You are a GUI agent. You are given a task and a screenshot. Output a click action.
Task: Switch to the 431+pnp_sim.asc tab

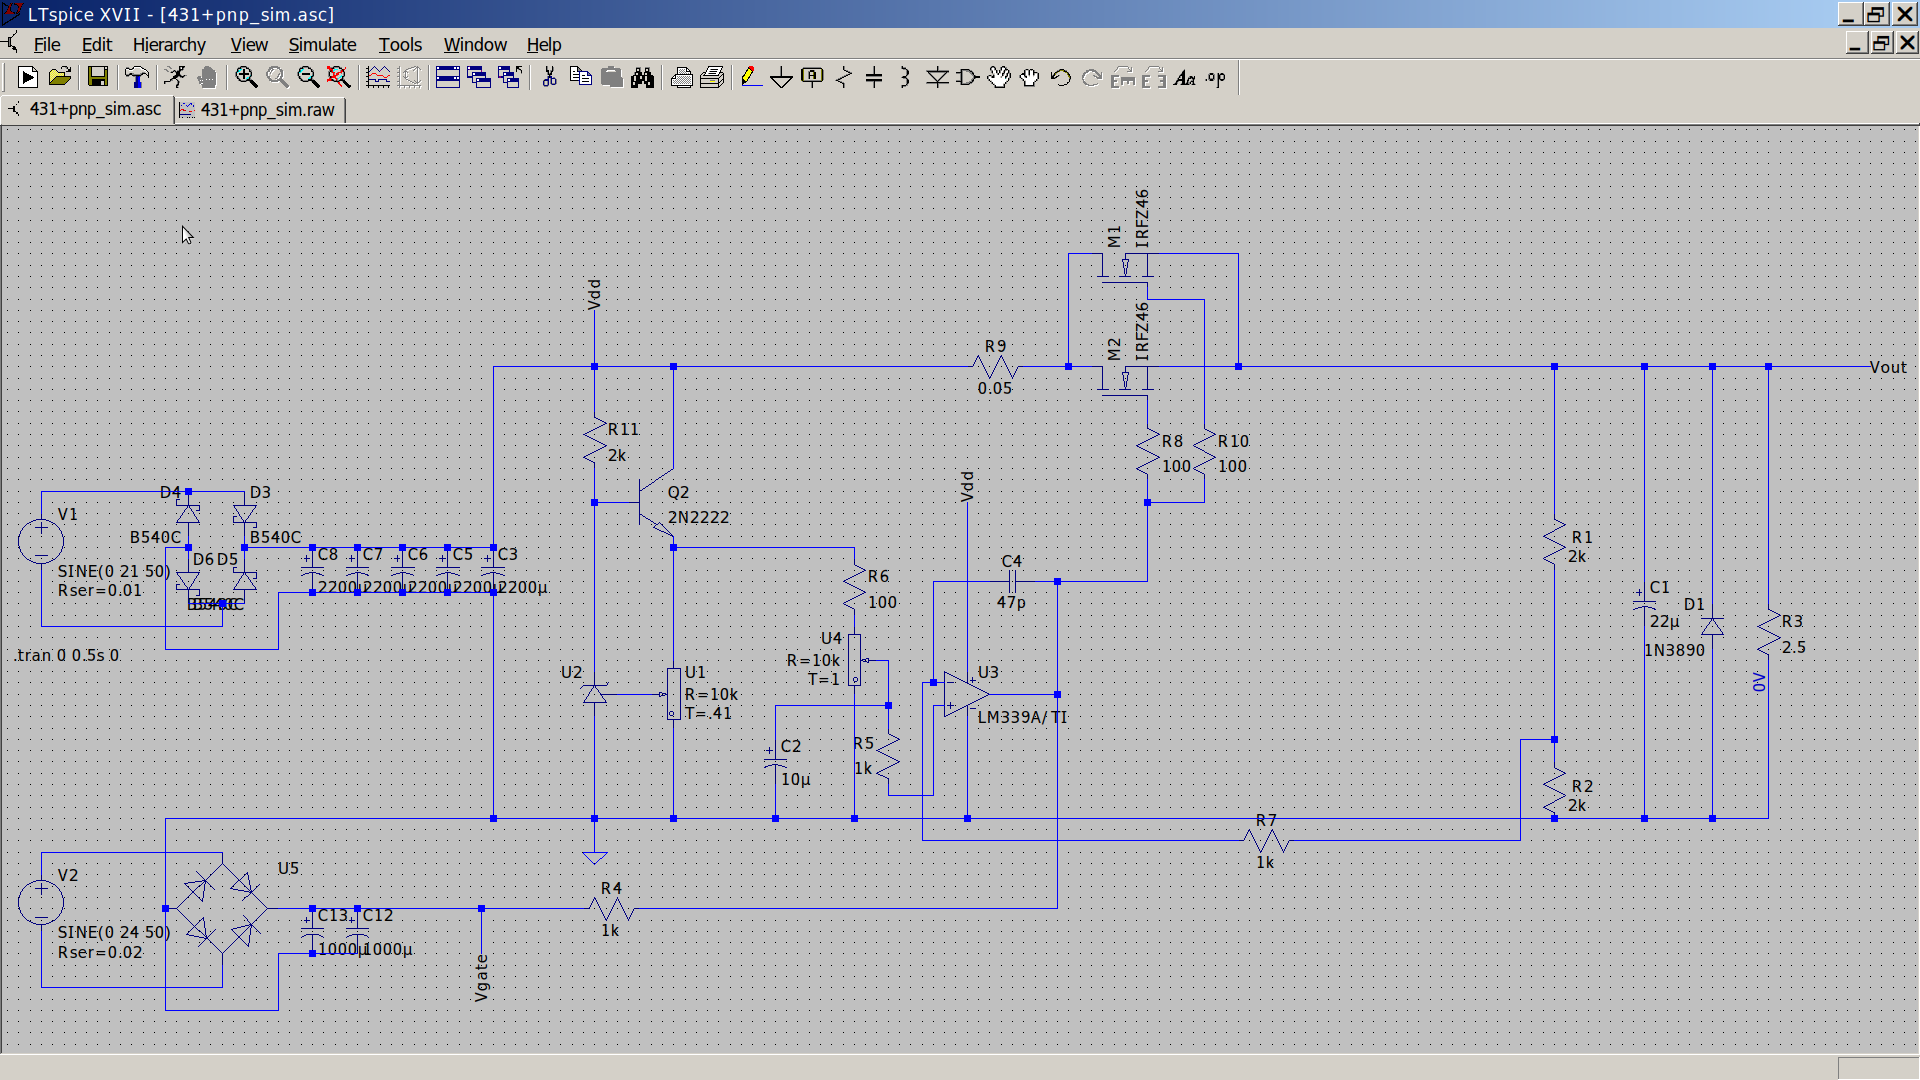[x=95, y=109]
